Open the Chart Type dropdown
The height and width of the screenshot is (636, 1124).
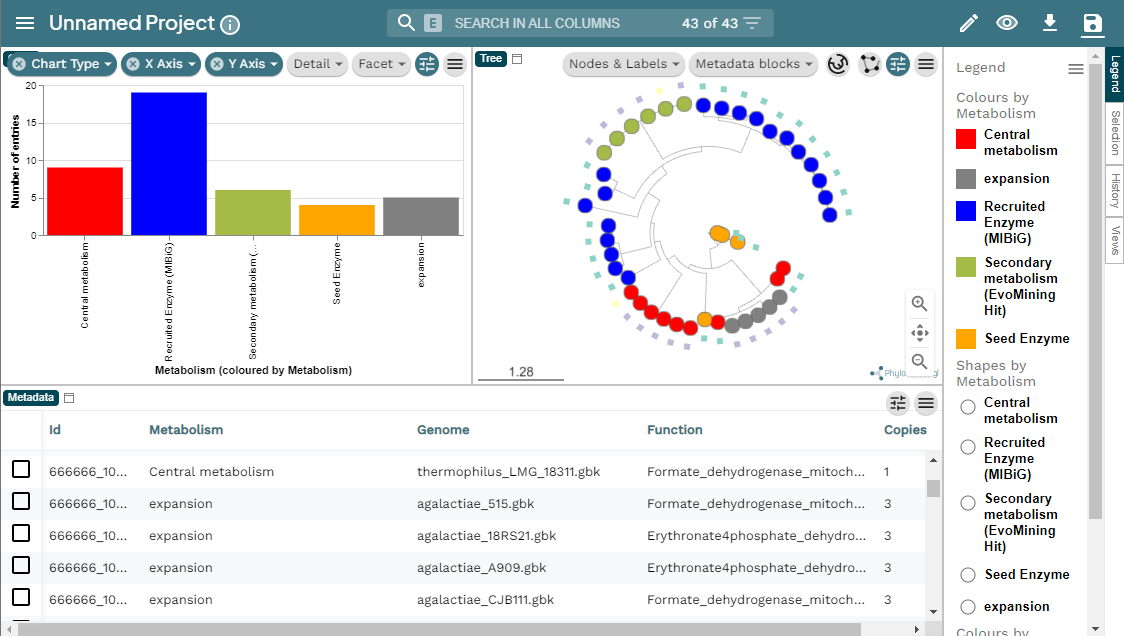(60, 63)
